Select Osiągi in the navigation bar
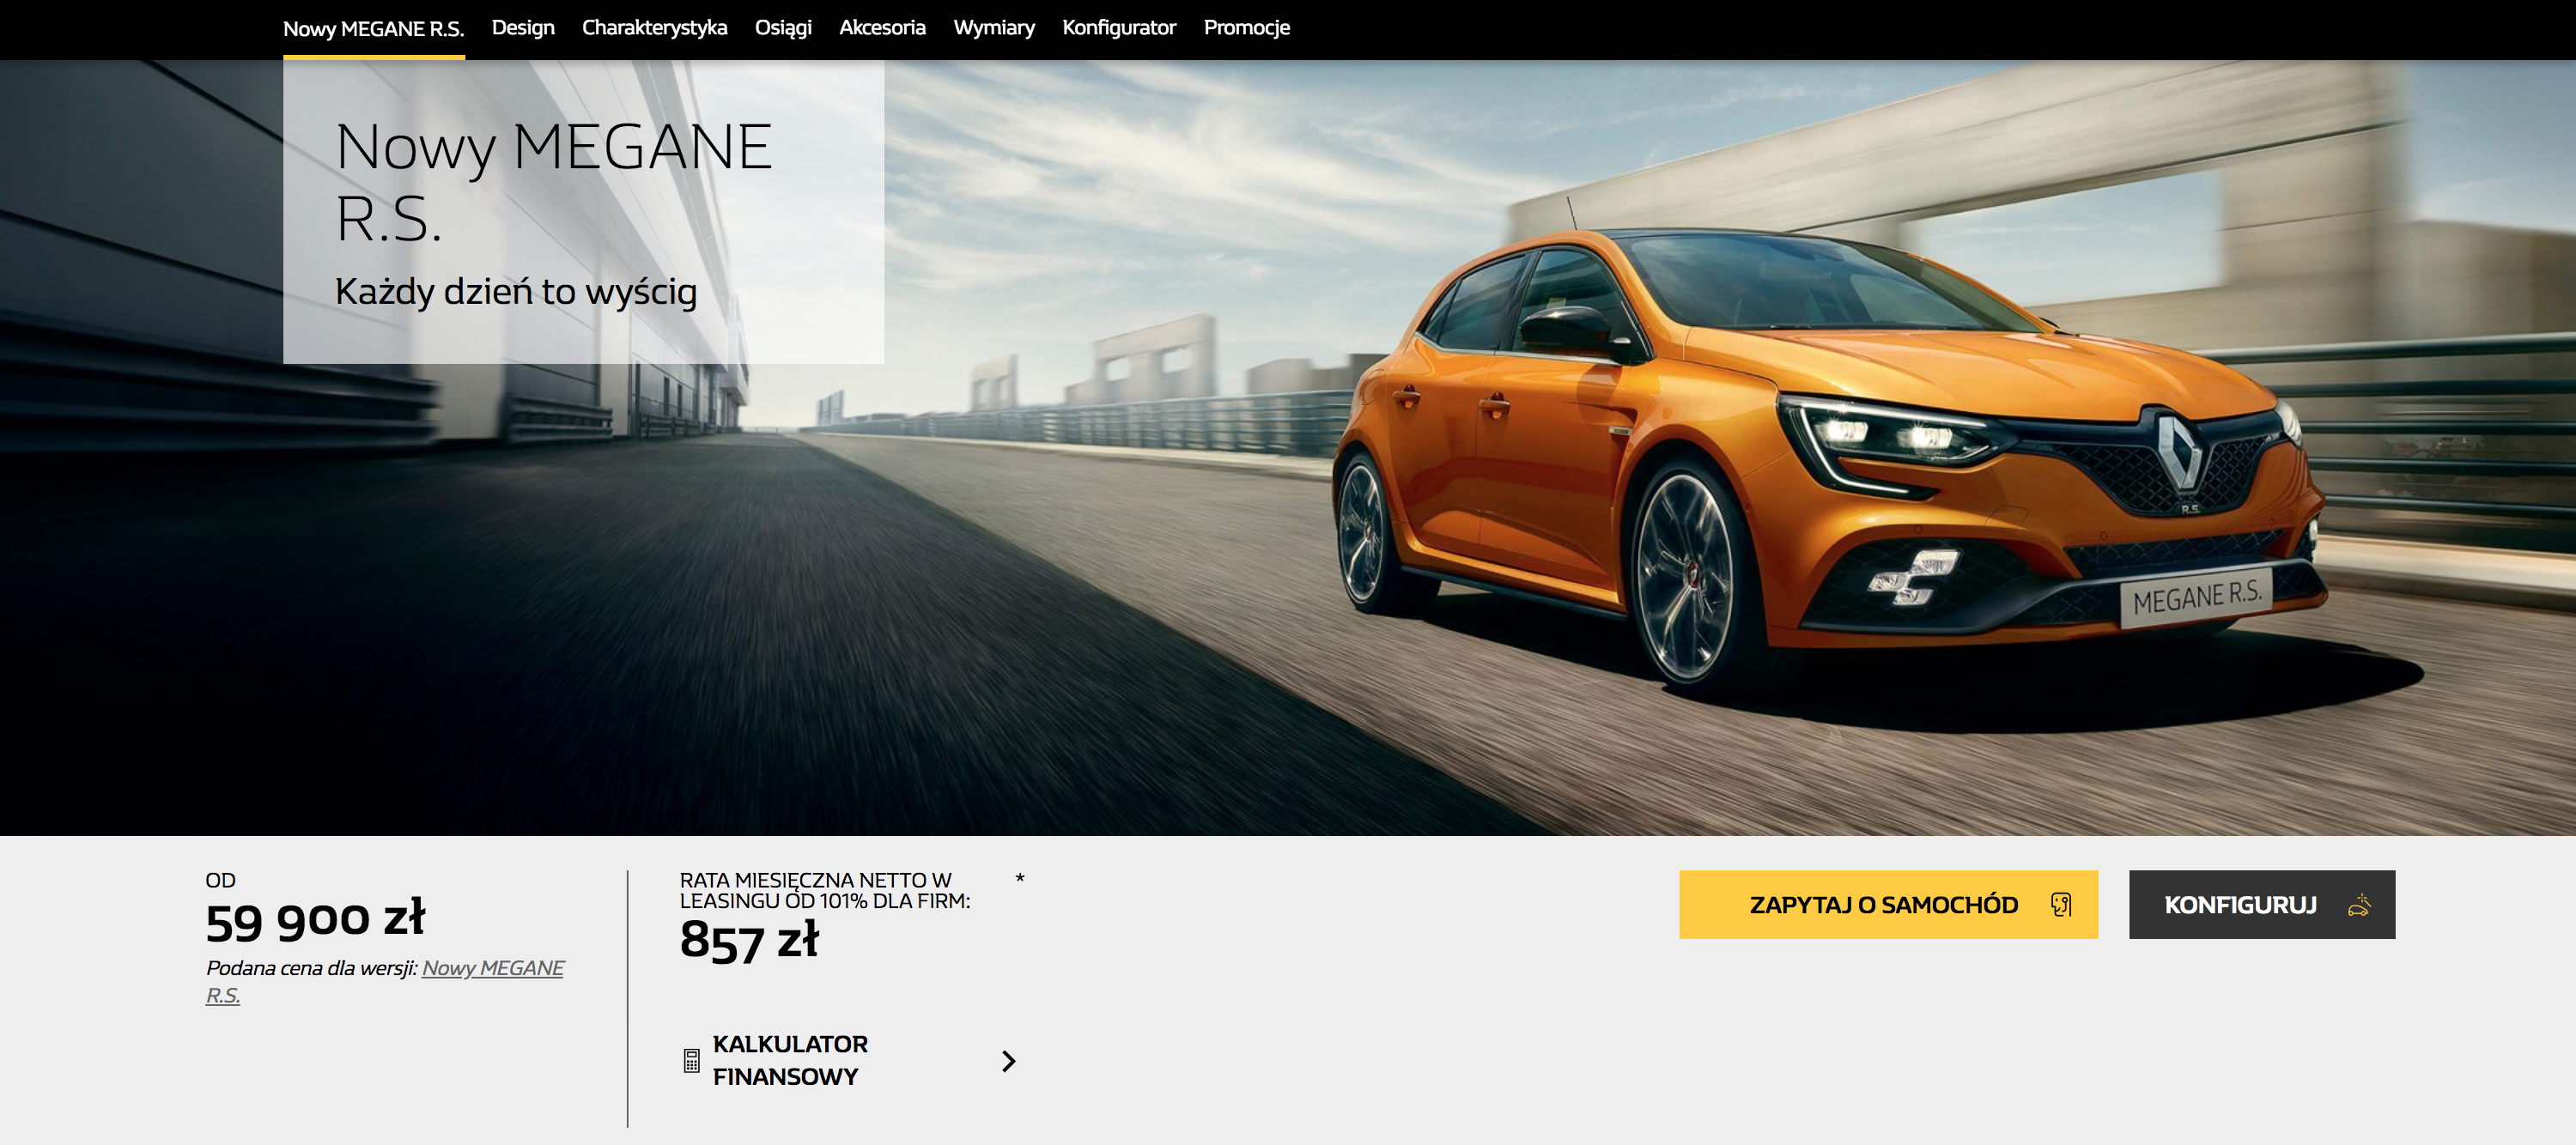Screen dimensions: 2576x1145 (x=782, y=28)
